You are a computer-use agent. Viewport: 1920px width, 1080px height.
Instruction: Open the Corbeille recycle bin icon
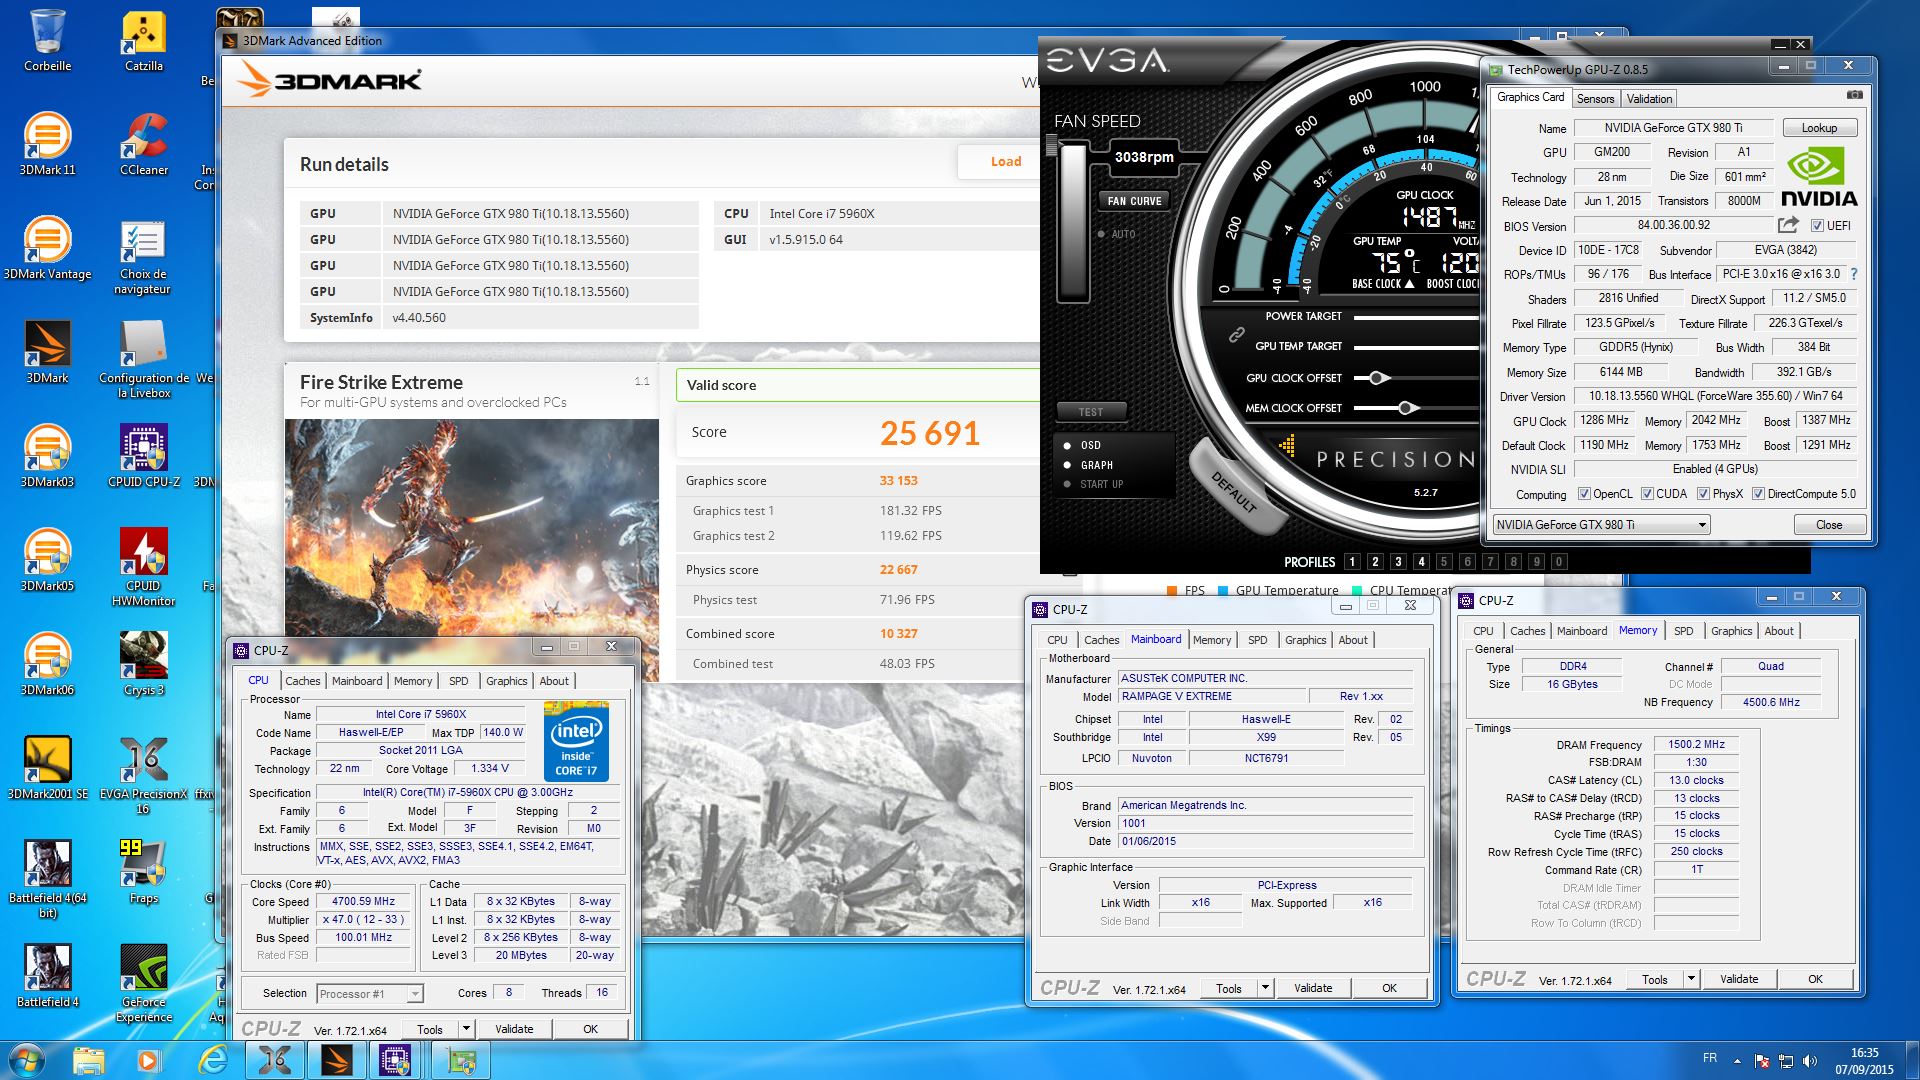47,41
